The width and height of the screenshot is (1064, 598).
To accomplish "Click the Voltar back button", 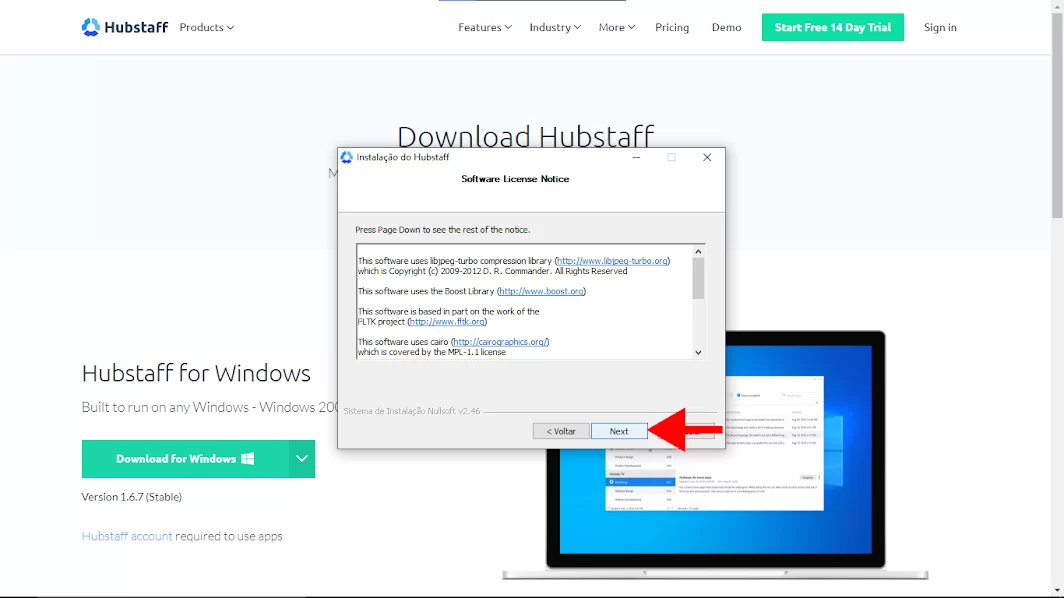I will point(560,431).
